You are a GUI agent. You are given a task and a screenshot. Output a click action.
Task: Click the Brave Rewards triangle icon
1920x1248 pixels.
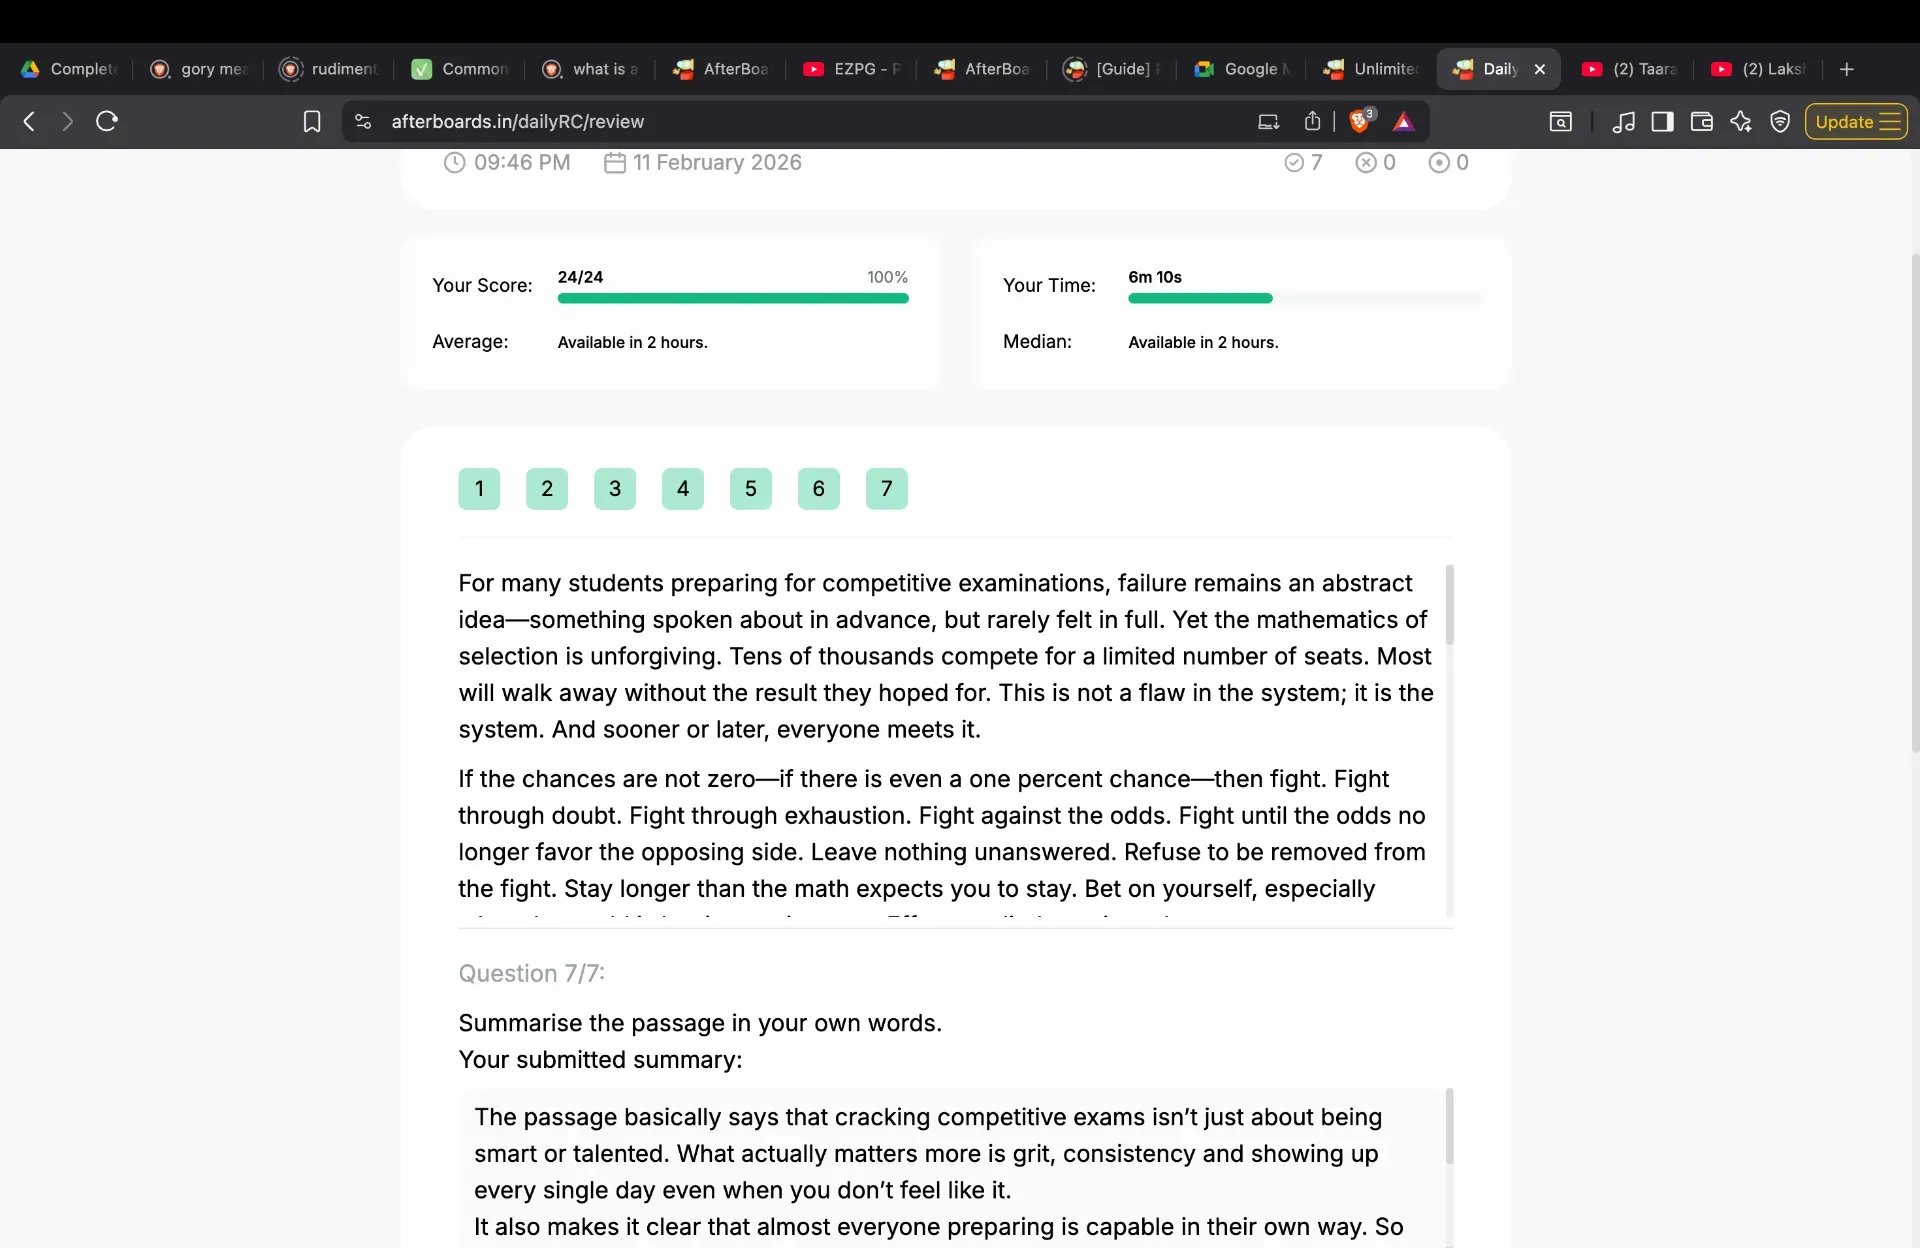(1404, 122)
